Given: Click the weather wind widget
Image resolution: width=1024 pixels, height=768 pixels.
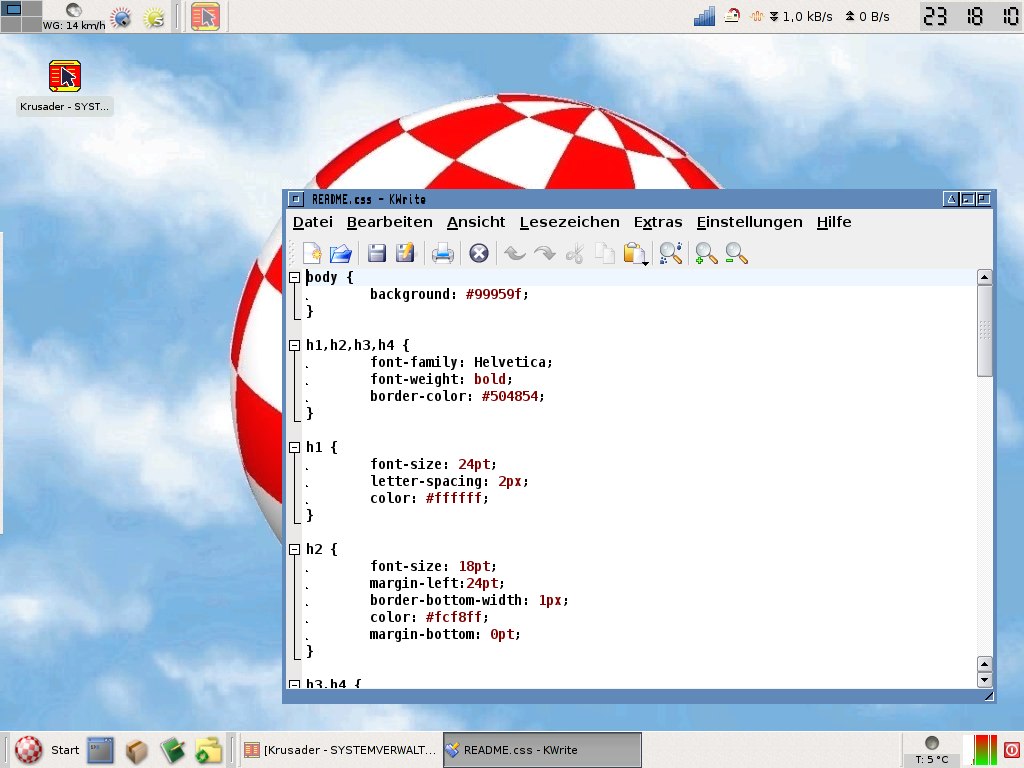Looking at the screenshot, I should (x=74, y=17).
